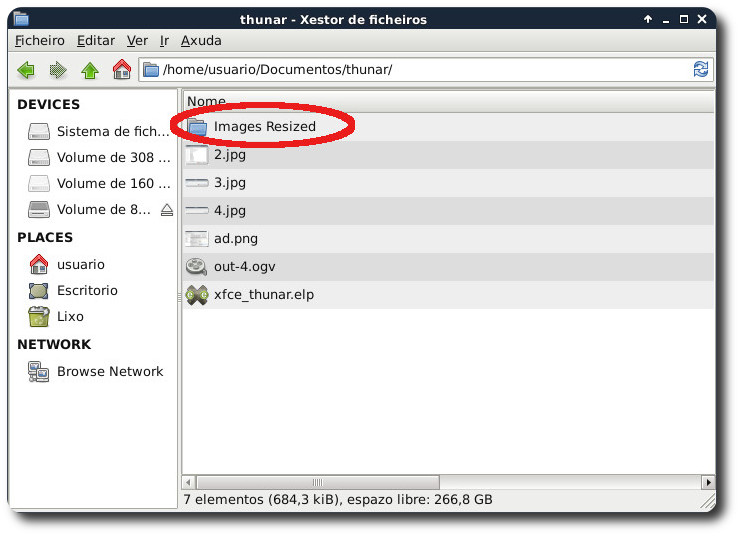The height and width of the screenshot is (536, 740).
Task: Sort files by the Nome column header
Action: (206, 101)
